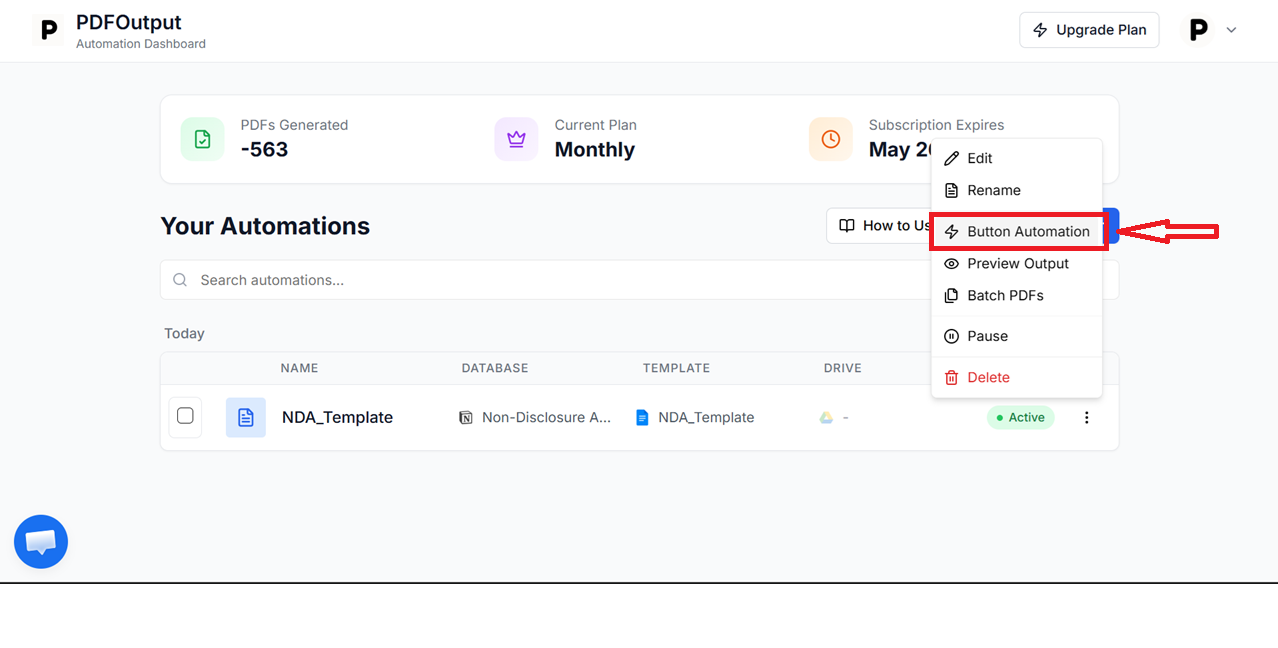The height and width of the screenshot is (648, 1278).
Task: Click the Notion database icon
Action: (466, 417)
